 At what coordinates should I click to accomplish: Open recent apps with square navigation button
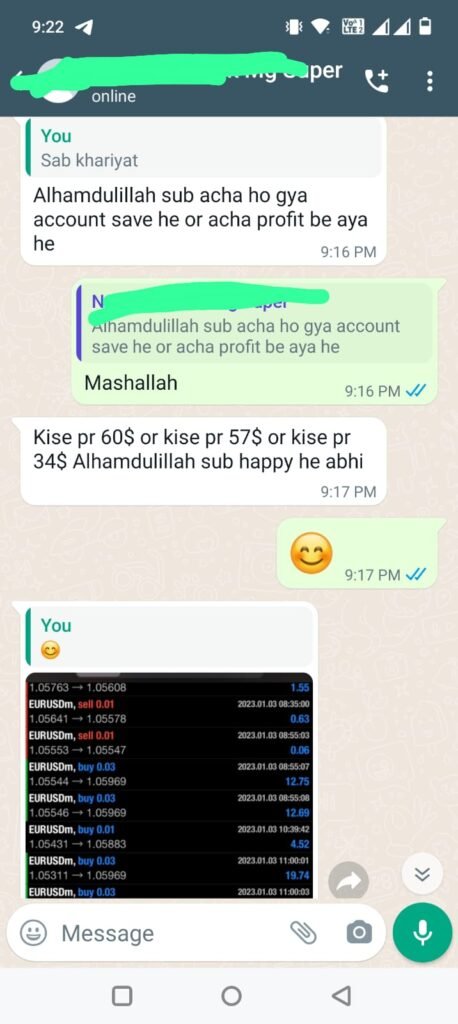pyautogui.click(x=122, y=996)
